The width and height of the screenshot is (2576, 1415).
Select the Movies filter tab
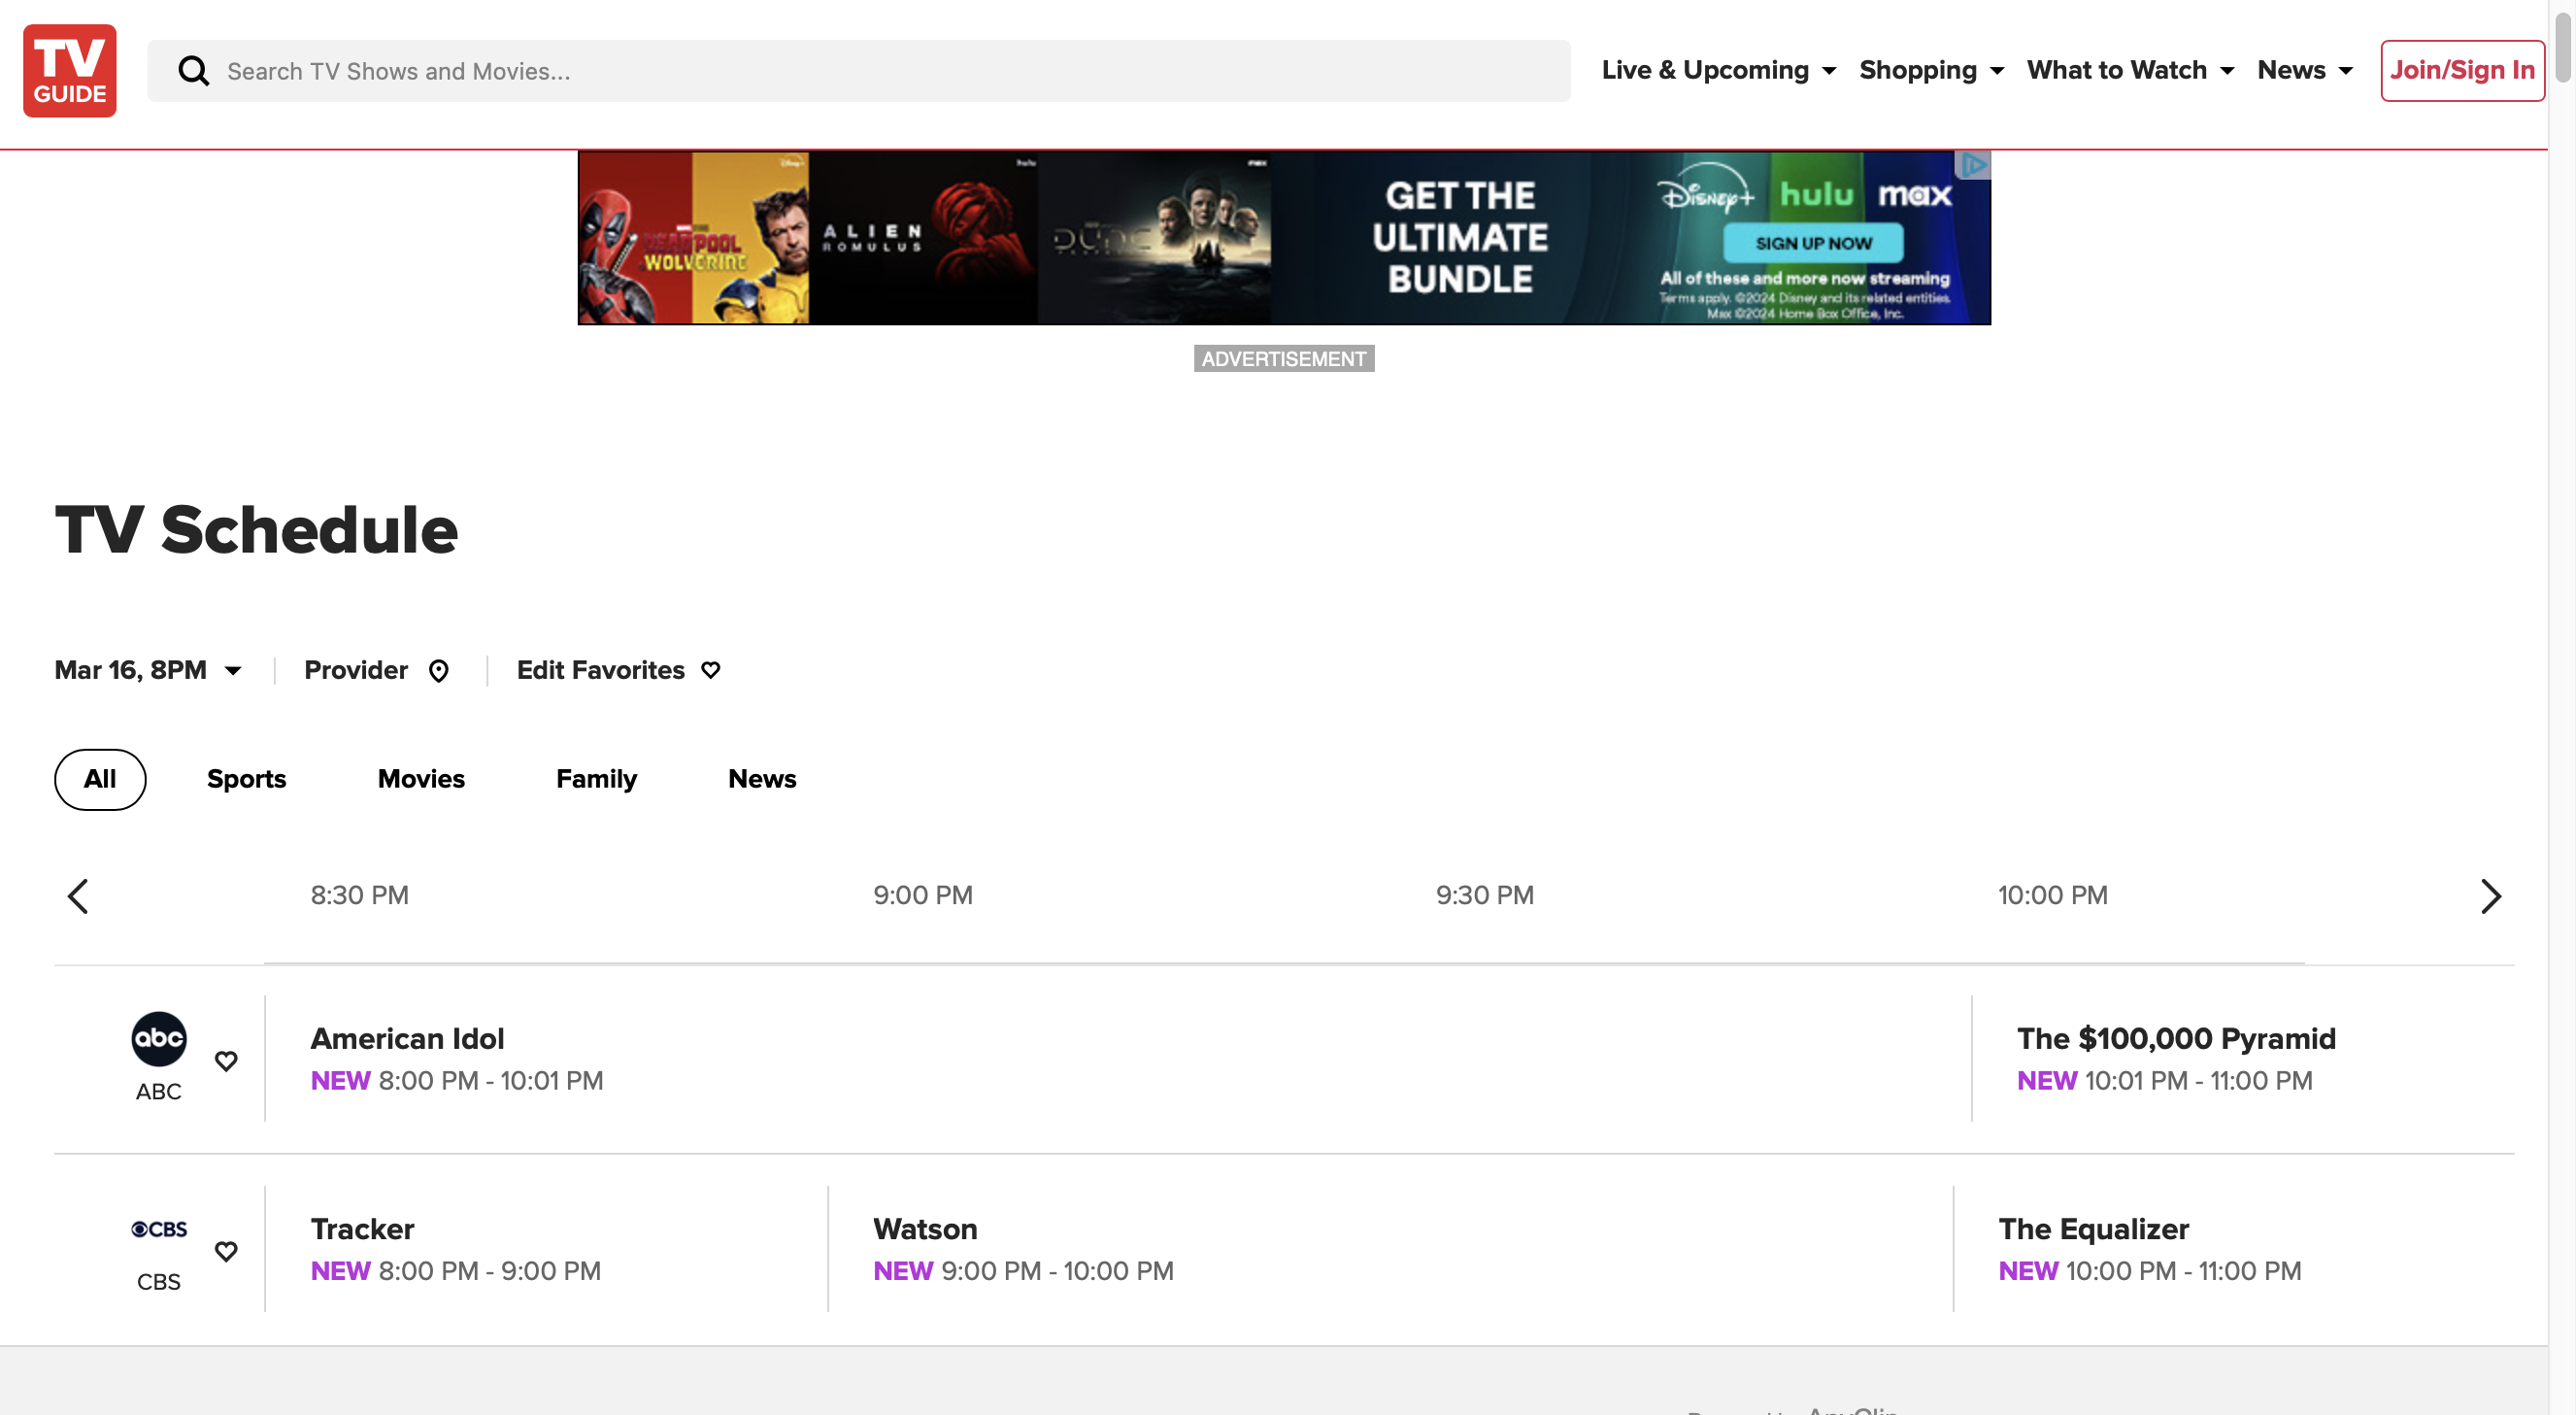(421, 779)
